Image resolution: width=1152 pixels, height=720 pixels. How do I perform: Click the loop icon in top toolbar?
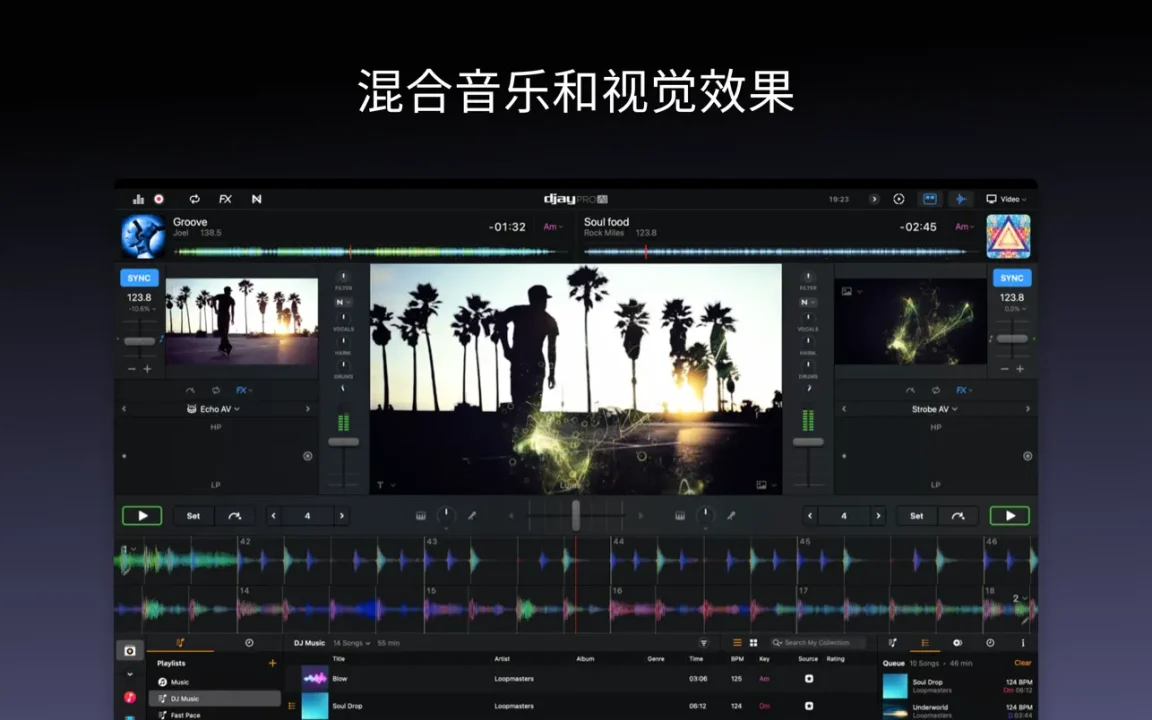click(195, 199)
